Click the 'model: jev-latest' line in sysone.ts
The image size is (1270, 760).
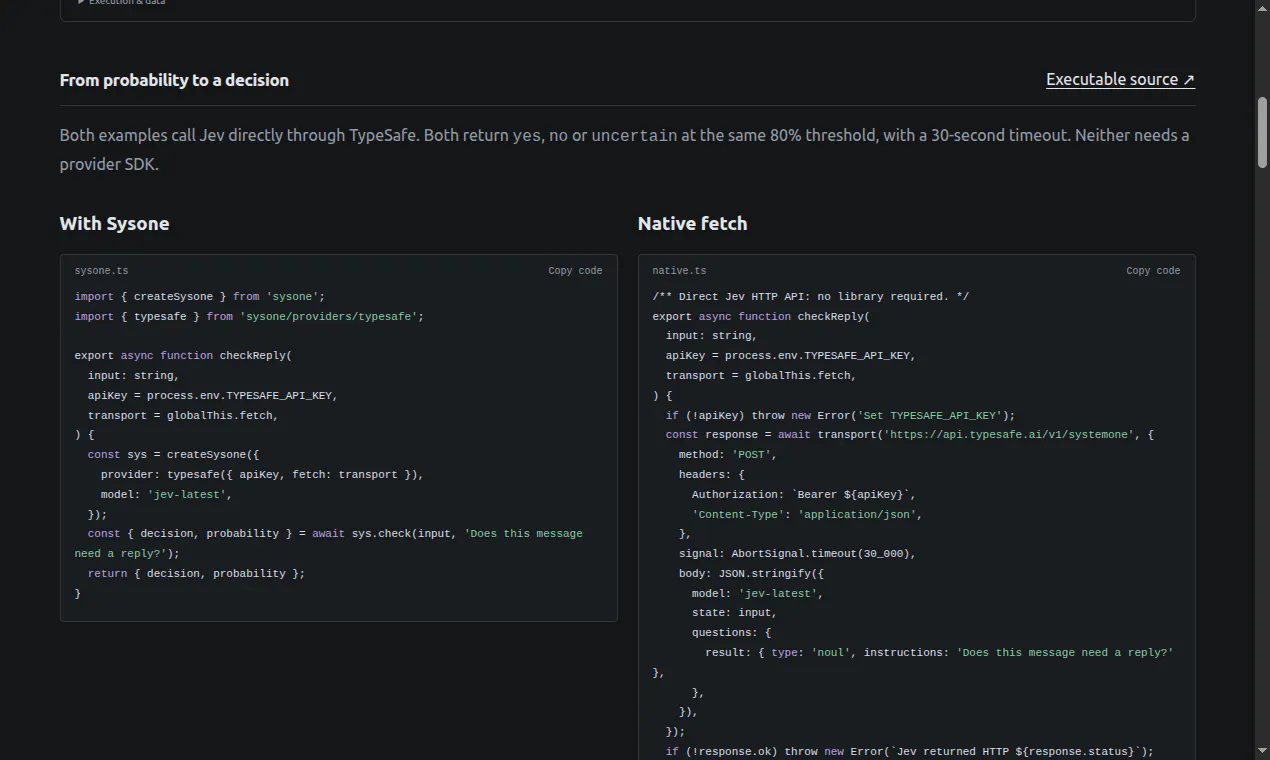point(166,494)
